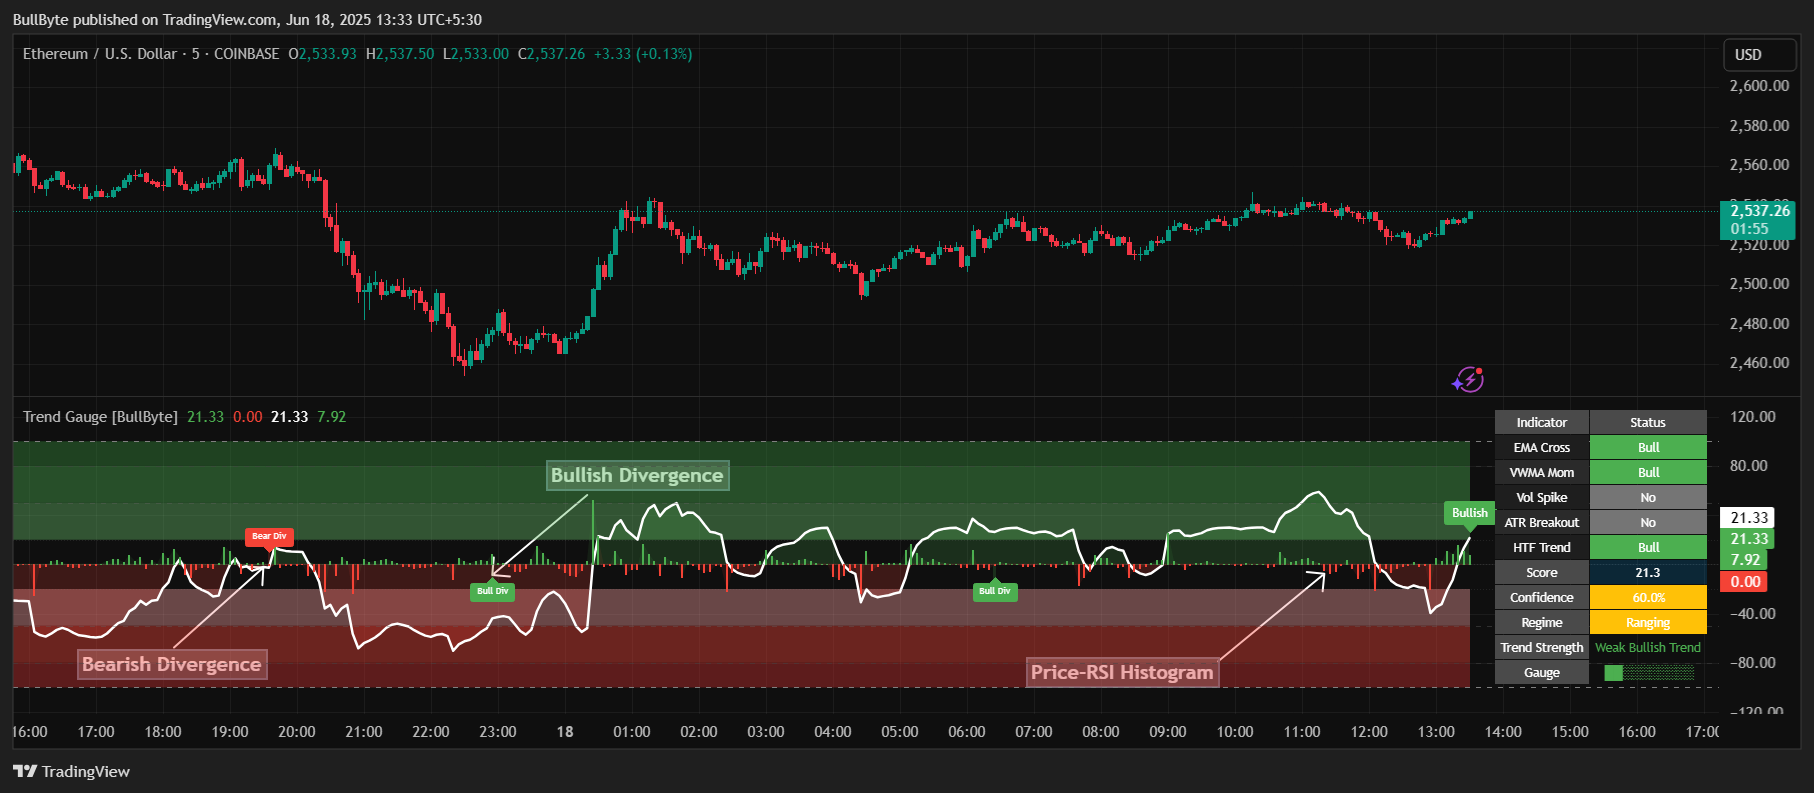Click the green Bullish signal label

1469,513
